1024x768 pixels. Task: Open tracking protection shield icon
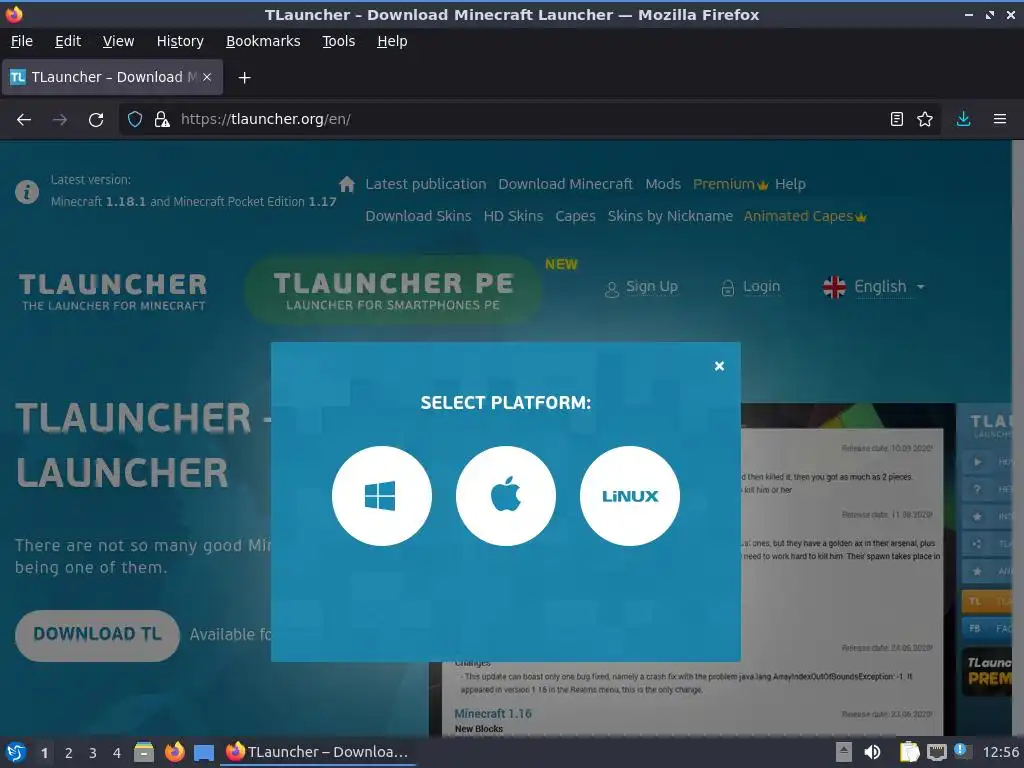point(135,120)
